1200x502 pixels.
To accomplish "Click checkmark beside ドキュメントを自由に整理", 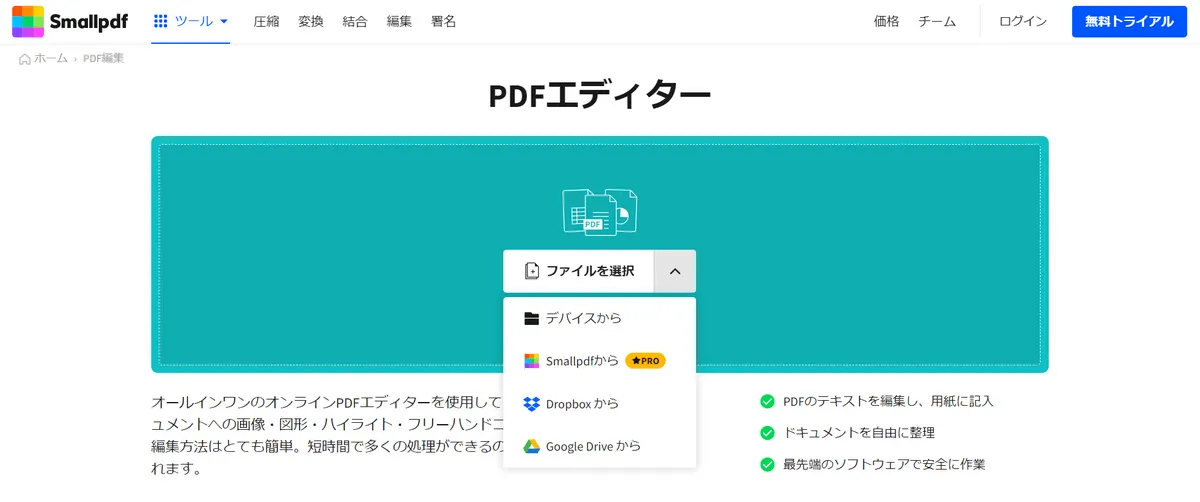I will 767,433.
